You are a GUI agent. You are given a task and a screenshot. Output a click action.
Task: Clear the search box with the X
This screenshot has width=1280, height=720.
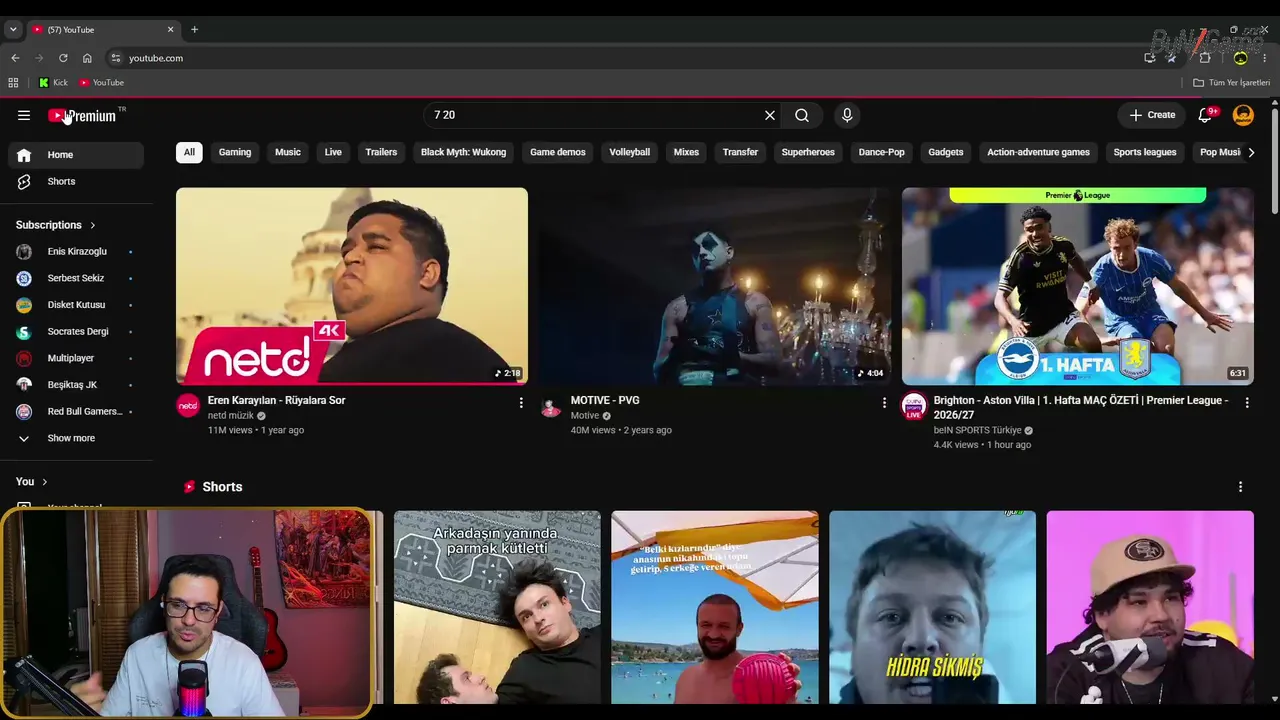coord(770,115)
